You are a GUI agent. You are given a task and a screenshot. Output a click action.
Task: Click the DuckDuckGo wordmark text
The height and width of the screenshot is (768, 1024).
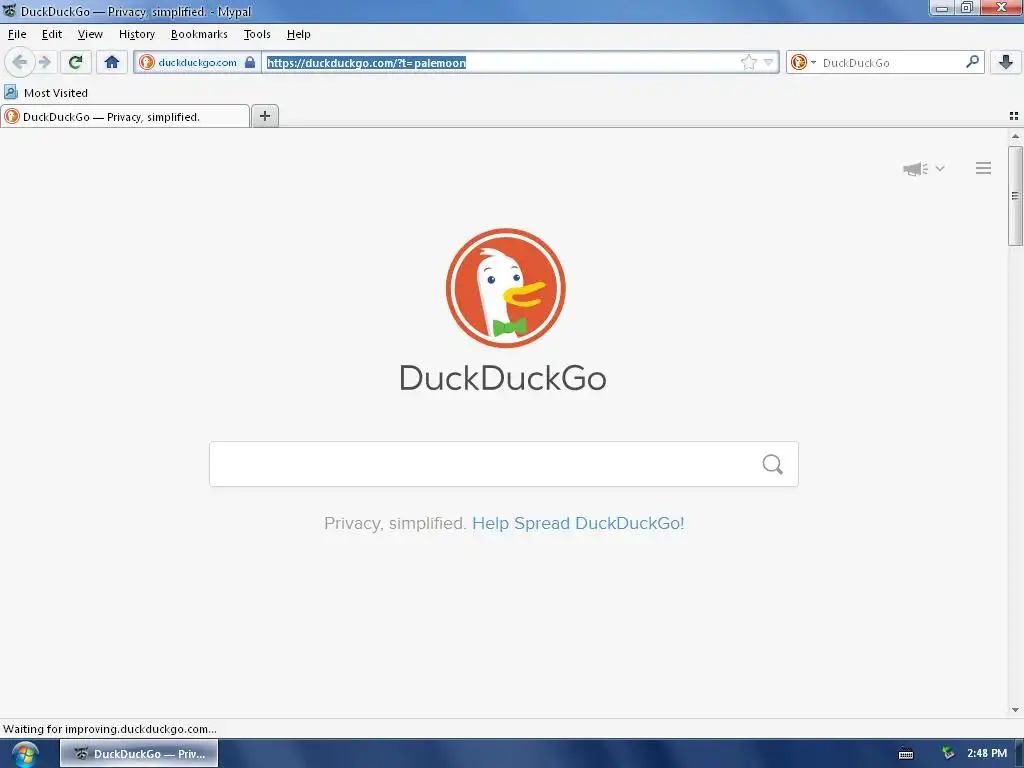click(x=503, y=378)
